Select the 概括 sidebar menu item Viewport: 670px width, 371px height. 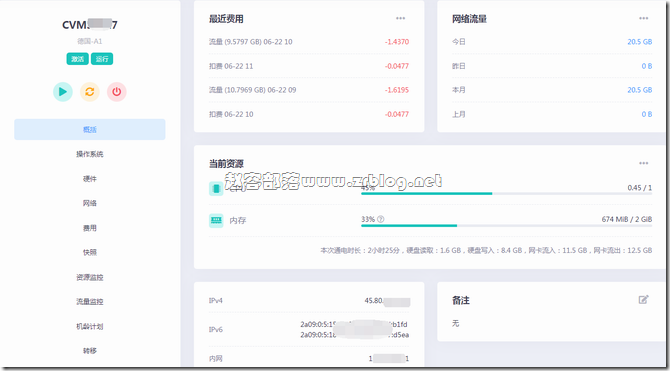[90, 130]
